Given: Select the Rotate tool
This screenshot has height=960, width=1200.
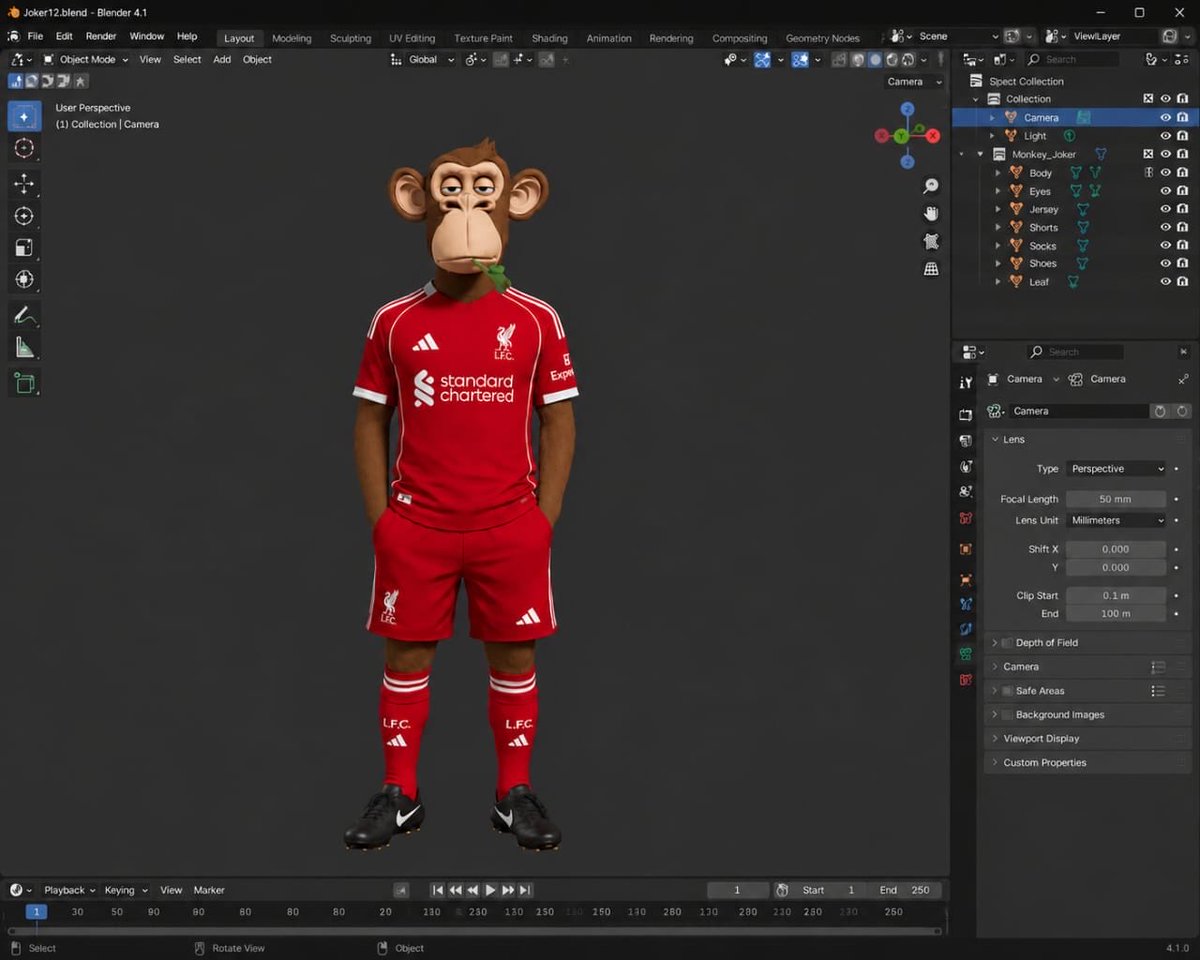Looking at the screenshot, I should coord(24,216).
